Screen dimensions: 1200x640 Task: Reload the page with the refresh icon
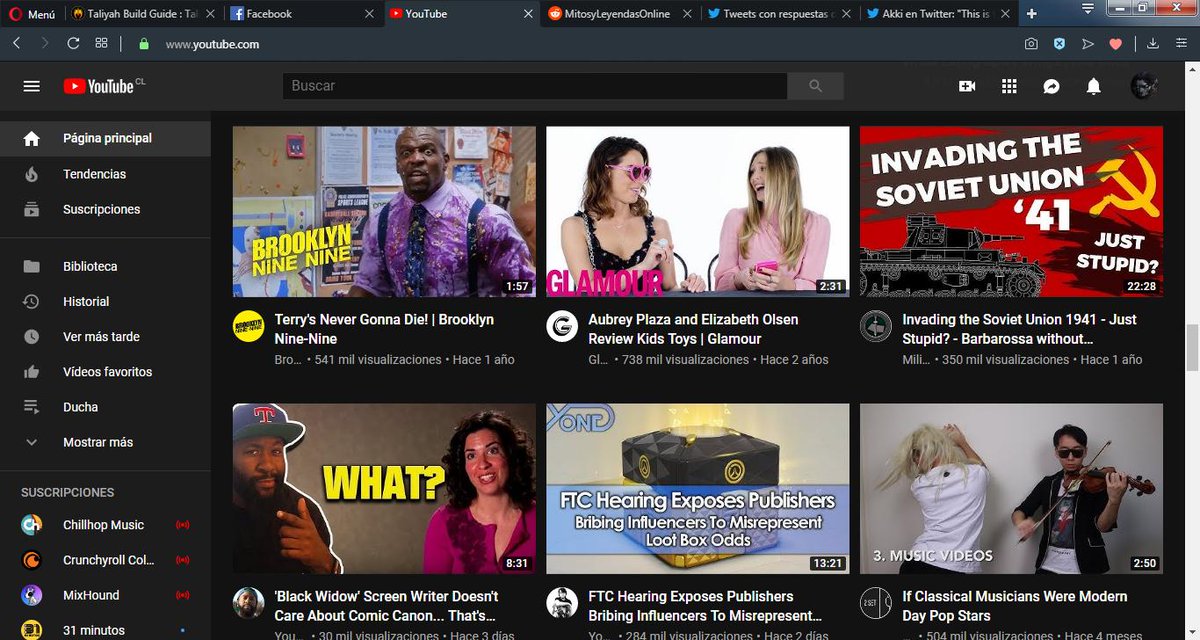(x=73, y=44)
